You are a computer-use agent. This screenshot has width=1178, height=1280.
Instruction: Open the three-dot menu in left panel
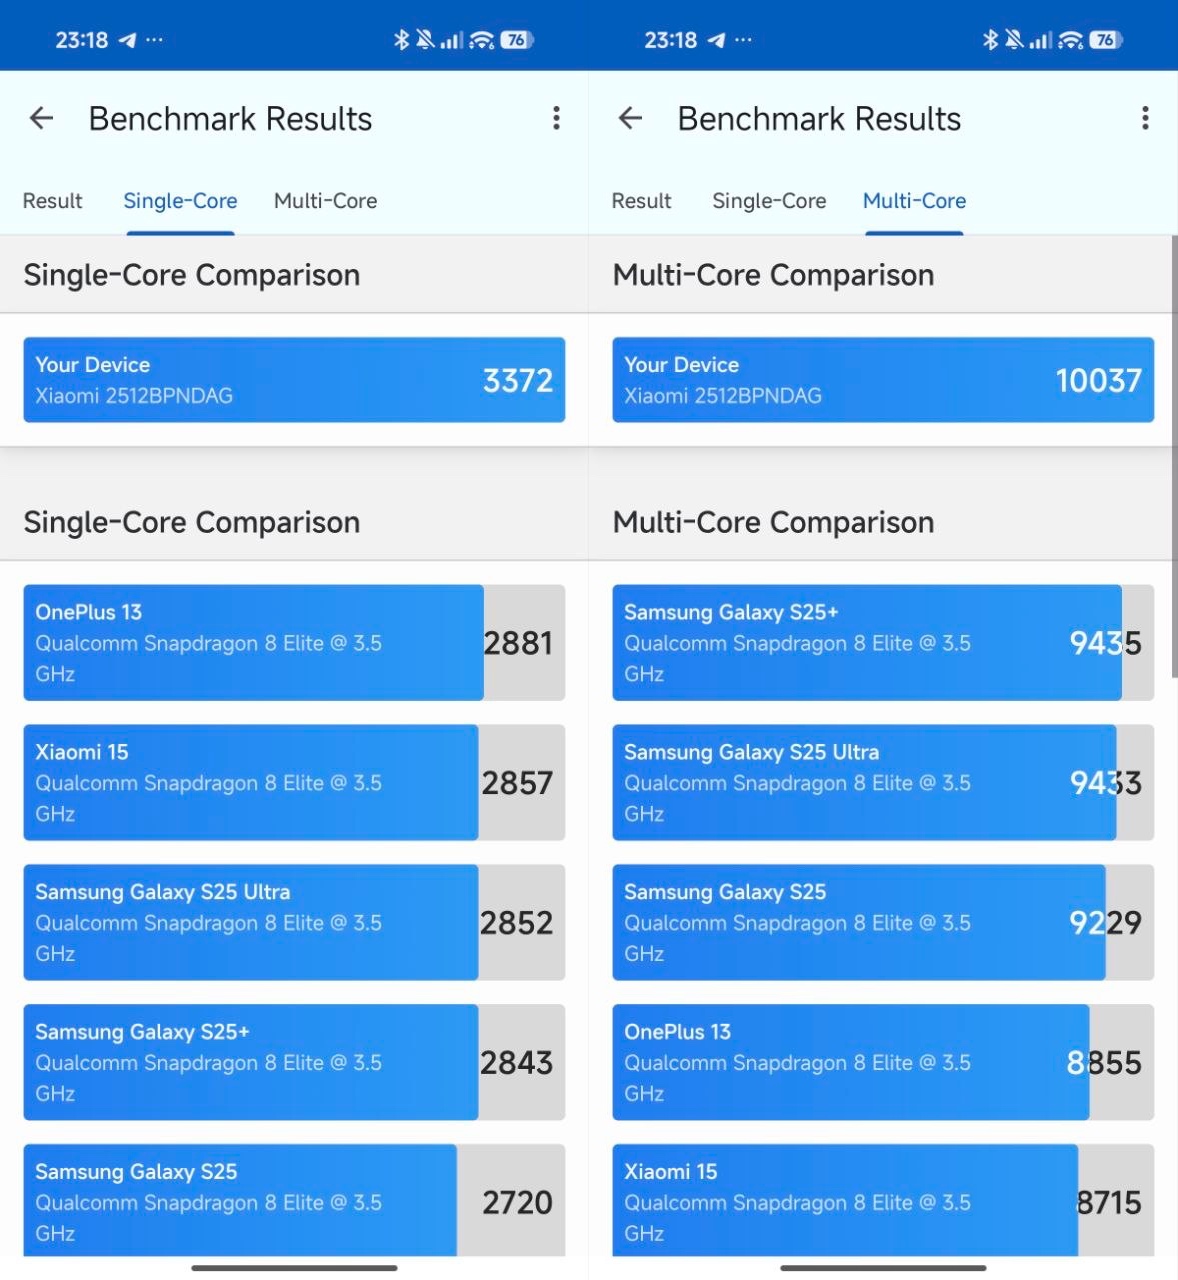556,119
